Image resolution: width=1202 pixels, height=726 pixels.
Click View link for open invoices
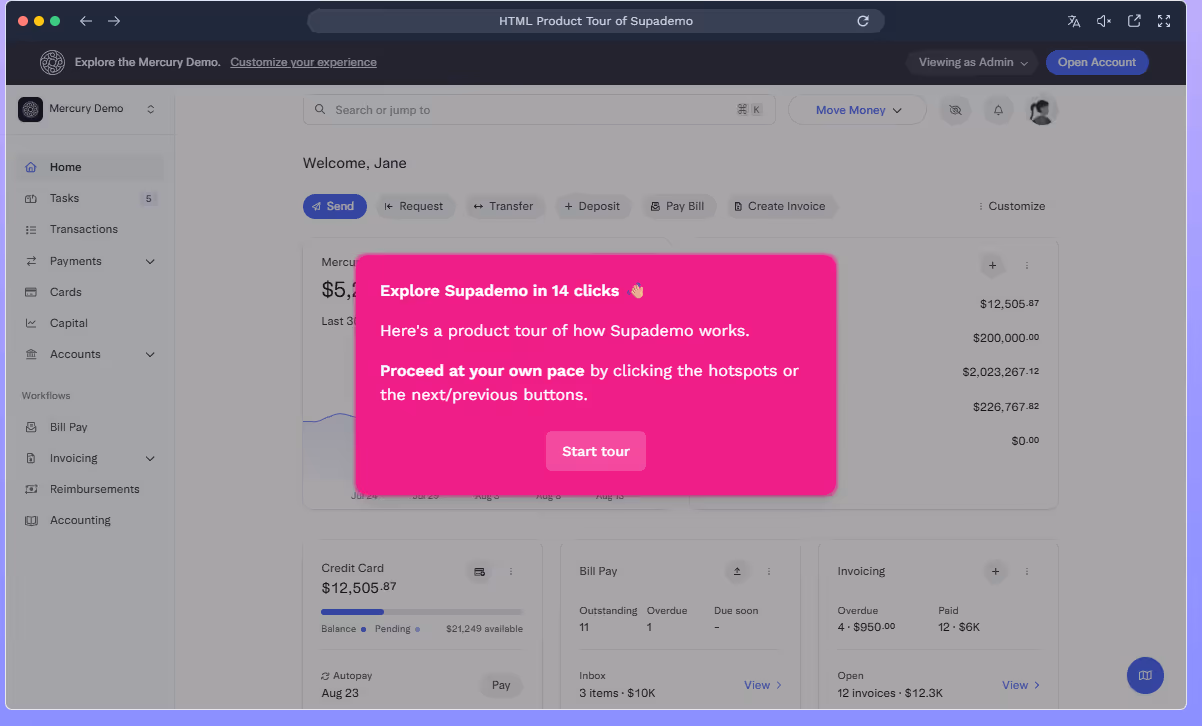[x=1021, y=685]
